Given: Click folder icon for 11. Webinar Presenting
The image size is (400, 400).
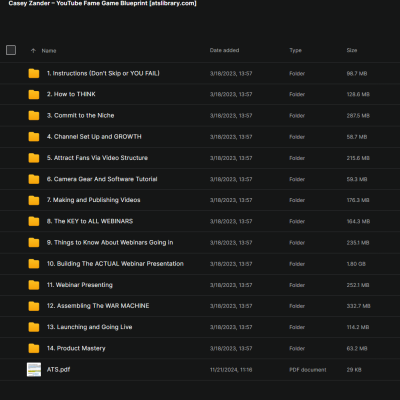Looking at the screenshot, I should pos(34,285).
